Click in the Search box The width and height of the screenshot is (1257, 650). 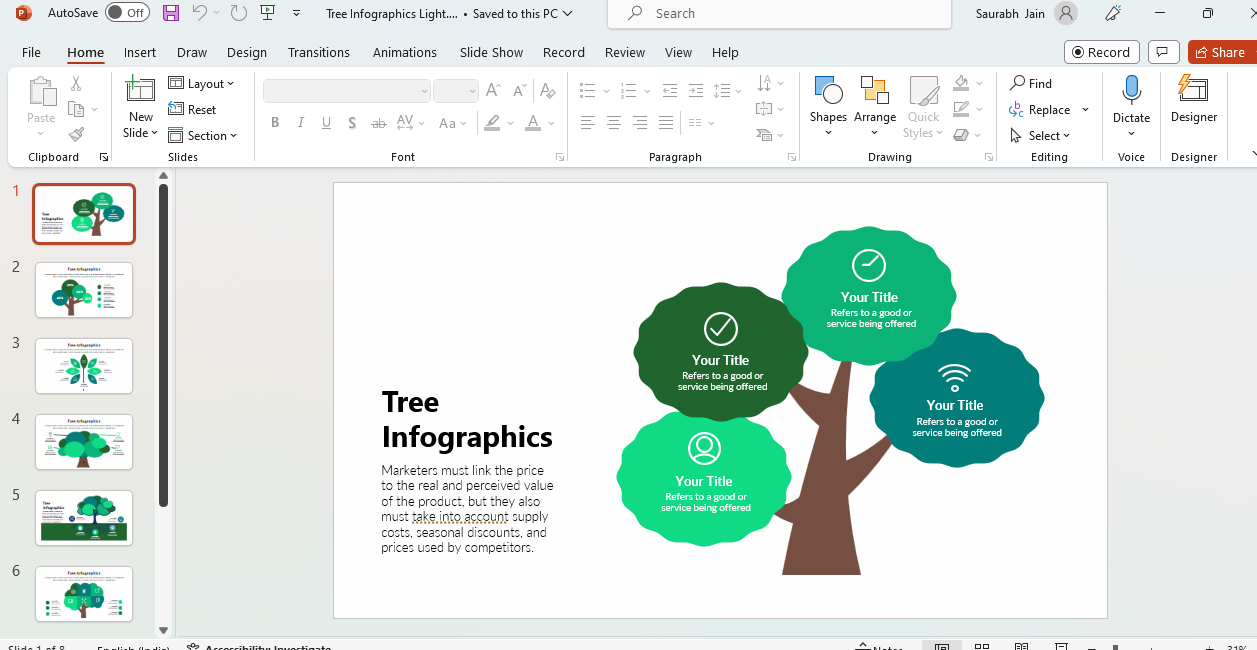click(779, 14)
